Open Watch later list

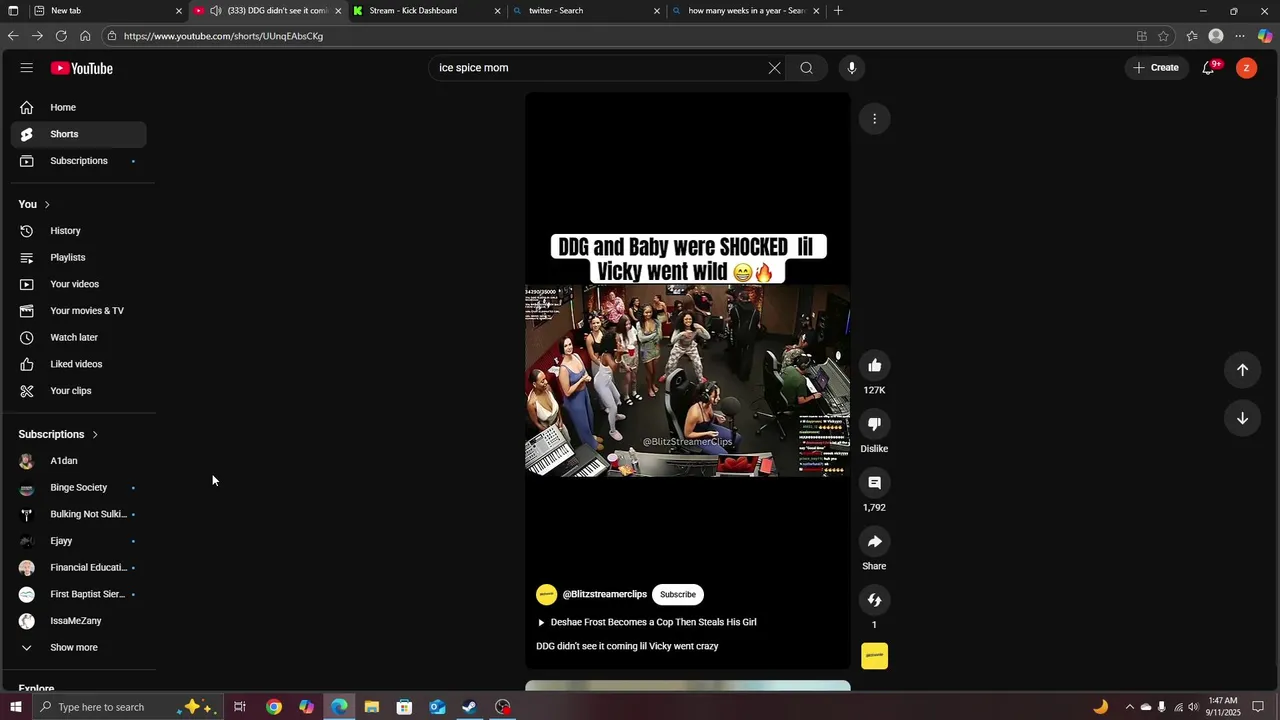[x=78, y=338]
